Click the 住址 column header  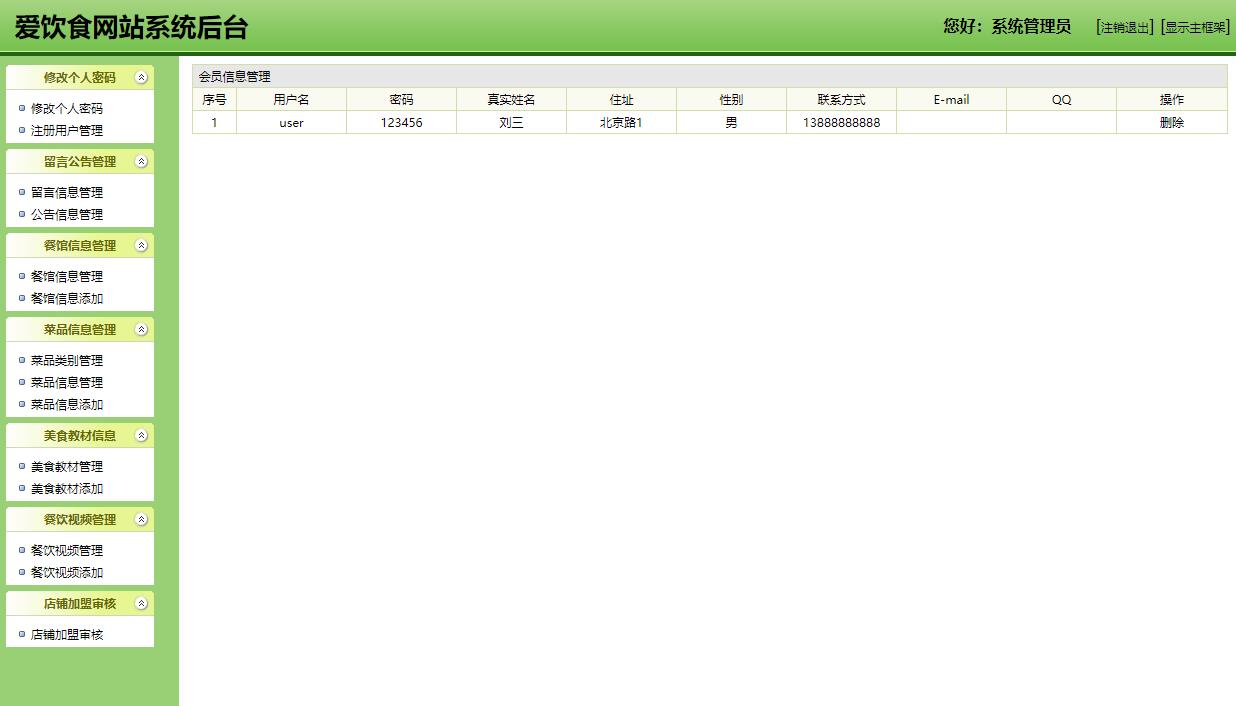coord(621,99)
